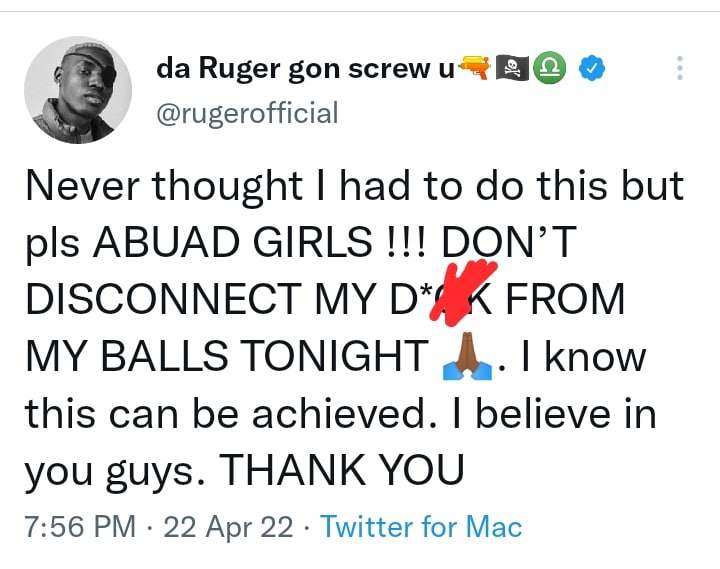
Task: Open the three-dot more options menu
Action: tap(680, 68)
